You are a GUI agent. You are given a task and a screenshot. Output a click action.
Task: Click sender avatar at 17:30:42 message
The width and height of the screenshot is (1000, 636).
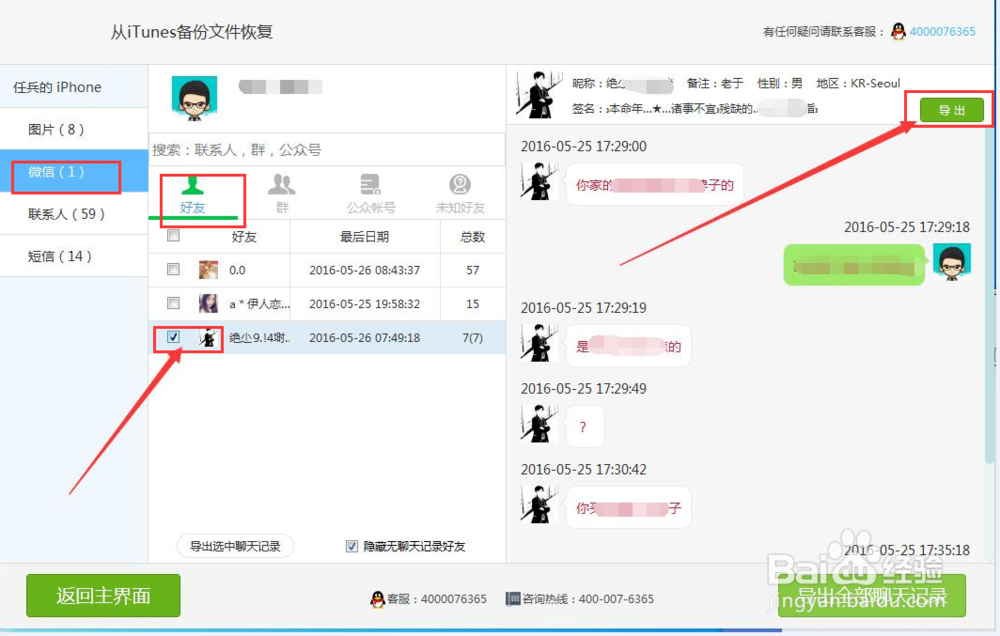[x=540, y=505]
